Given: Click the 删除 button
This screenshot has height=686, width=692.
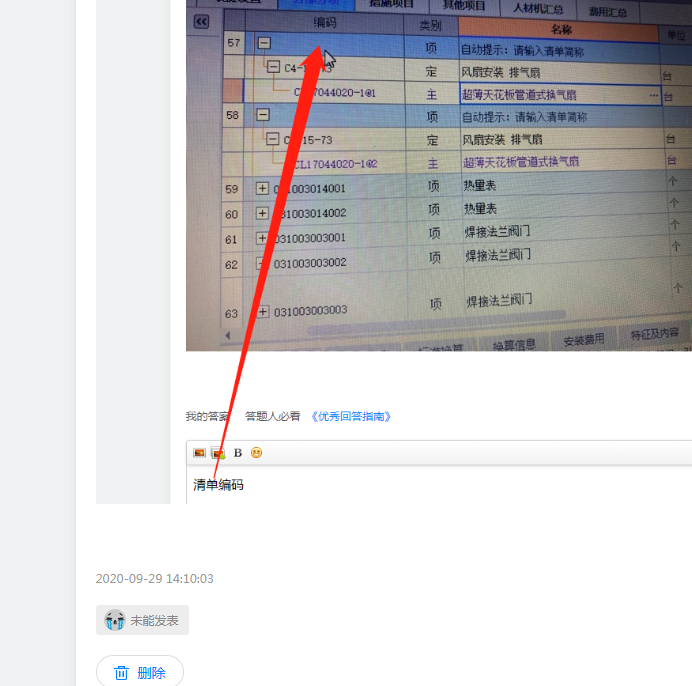Looking at the screenshot, I should coord(139,671).
